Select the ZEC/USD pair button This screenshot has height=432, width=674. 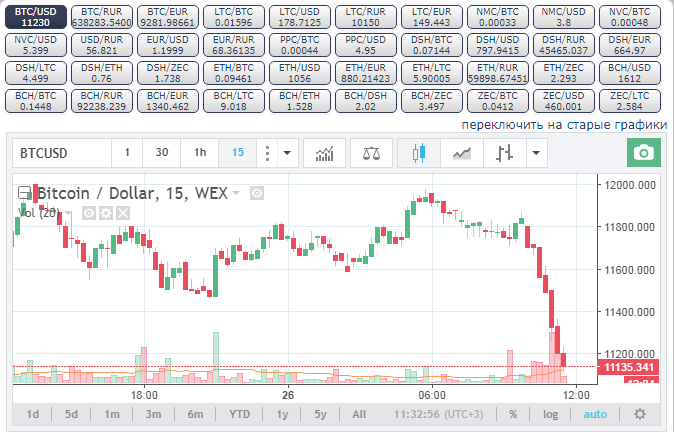coord(564,101)
